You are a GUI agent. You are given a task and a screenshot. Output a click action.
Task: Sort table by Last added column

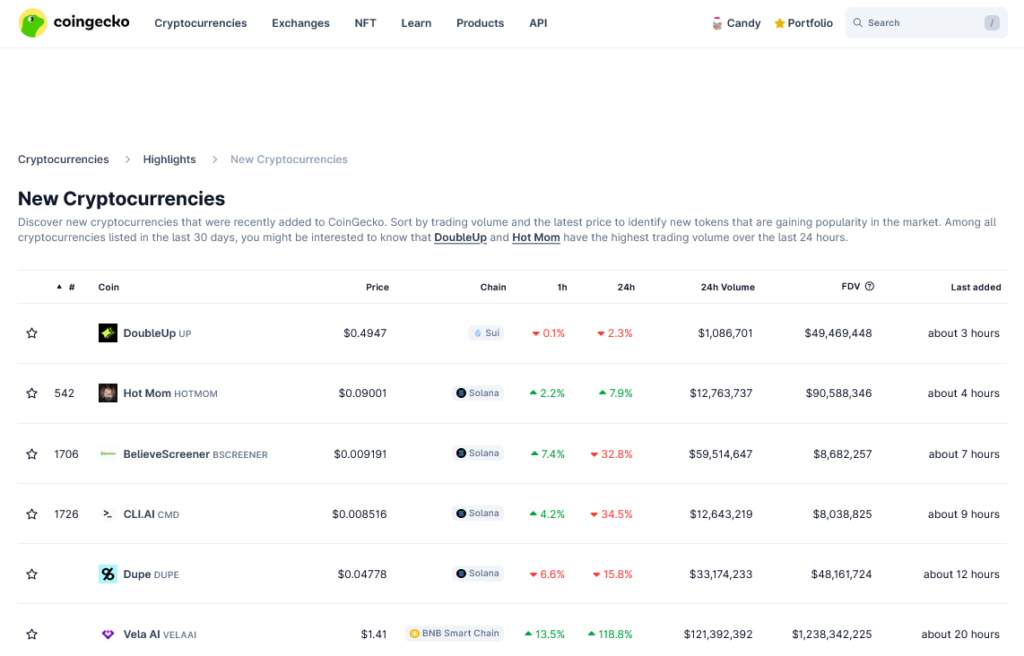(976, 287)
